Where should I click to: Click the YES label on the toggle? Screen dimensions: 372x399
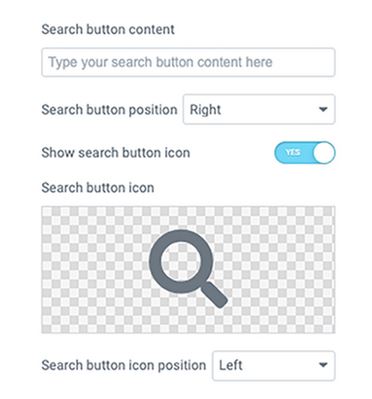293,152
